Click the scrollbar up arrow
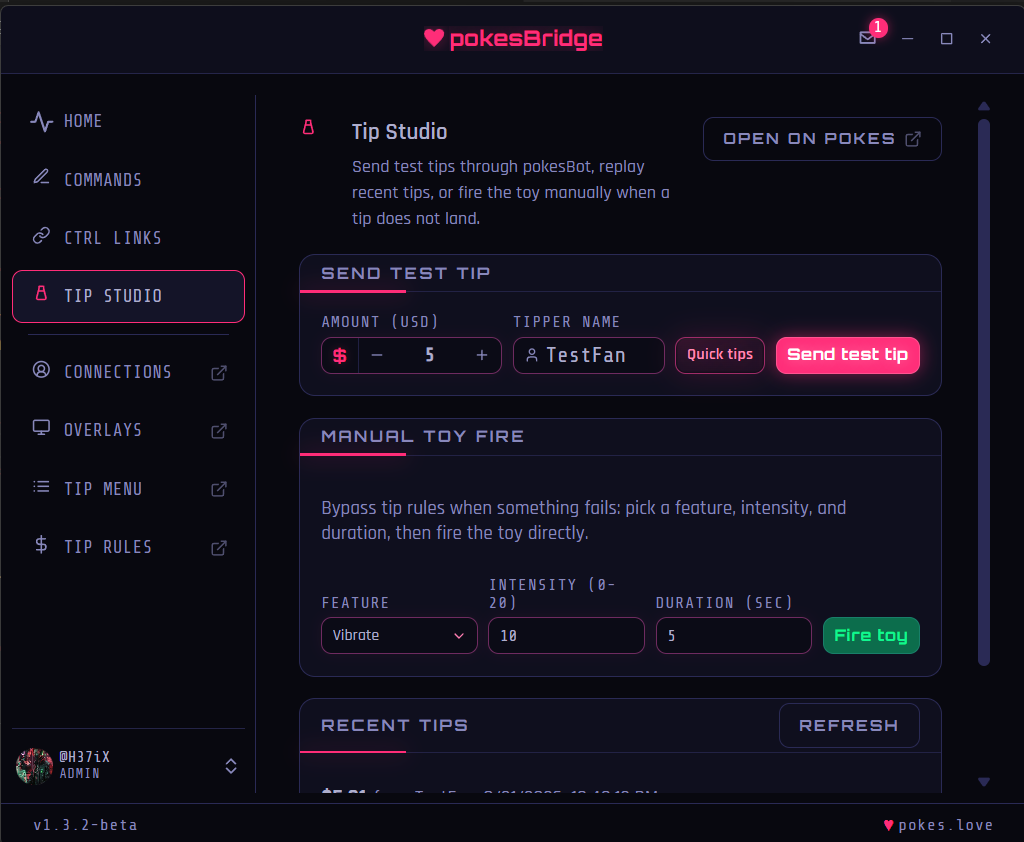Image resolution: width=1024 pixels, height=842 pixels. point(984,106)
